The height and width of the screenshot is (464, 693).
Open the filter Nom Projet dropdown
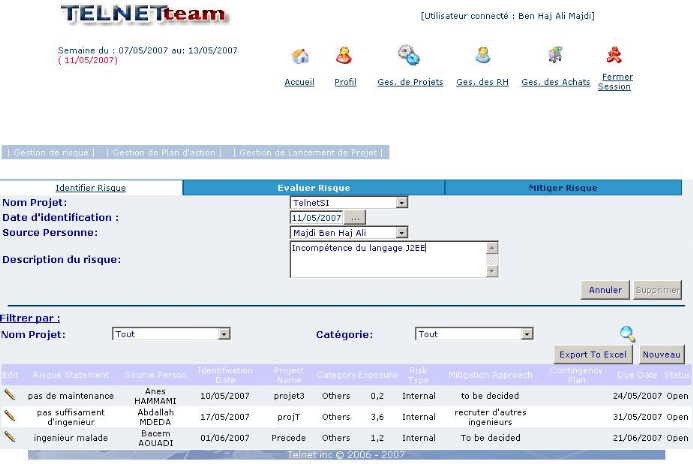click(x=224, y=334)
